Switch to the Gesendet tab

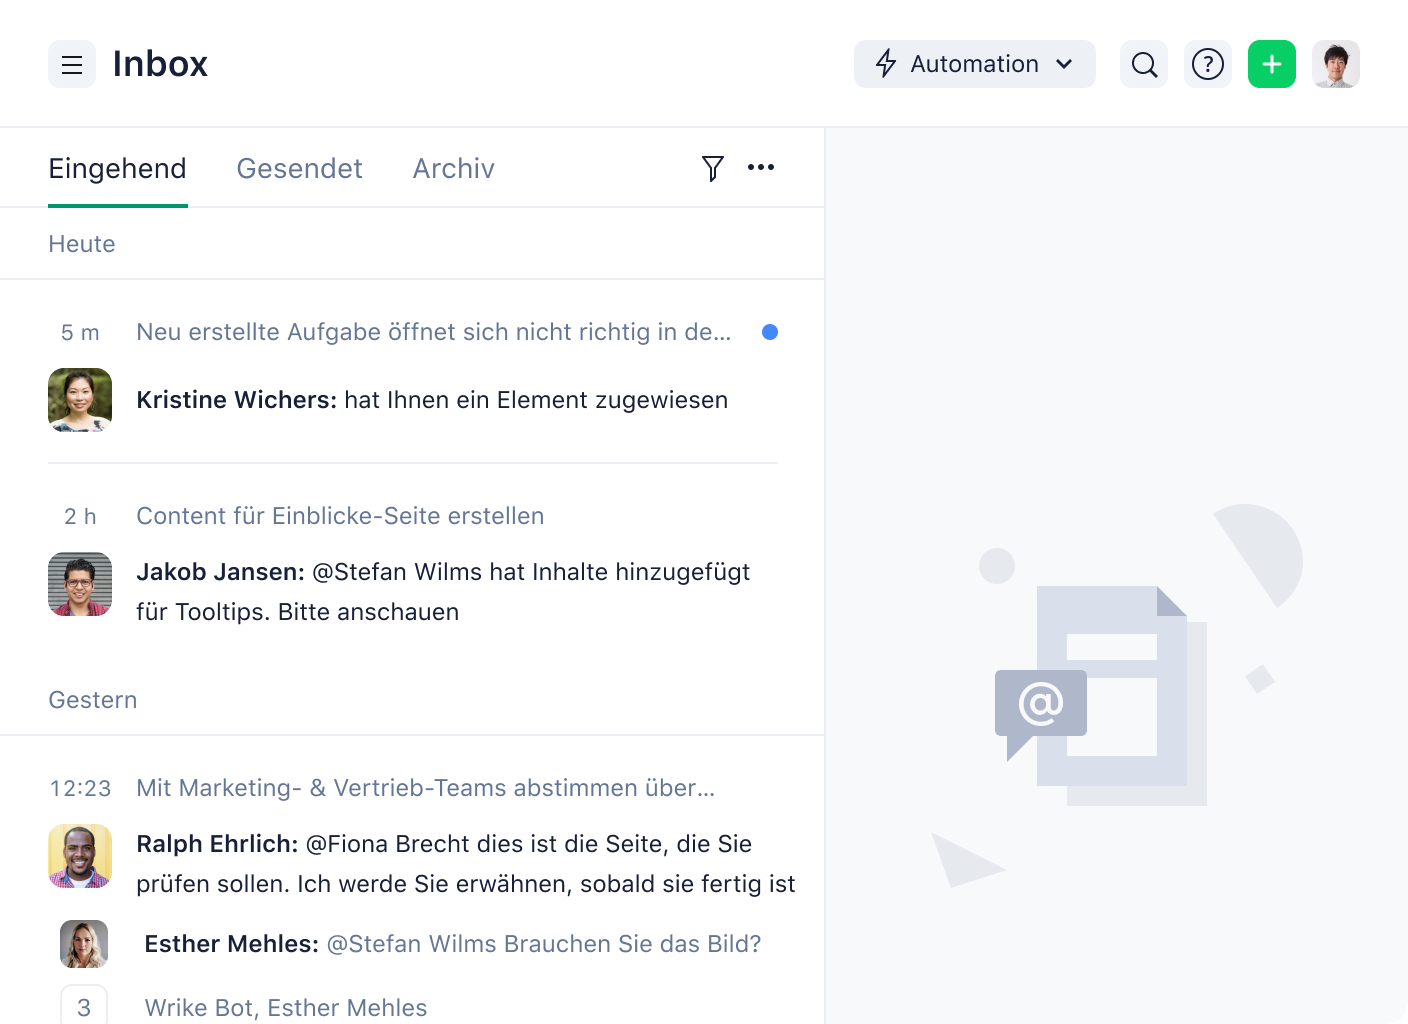299,168
